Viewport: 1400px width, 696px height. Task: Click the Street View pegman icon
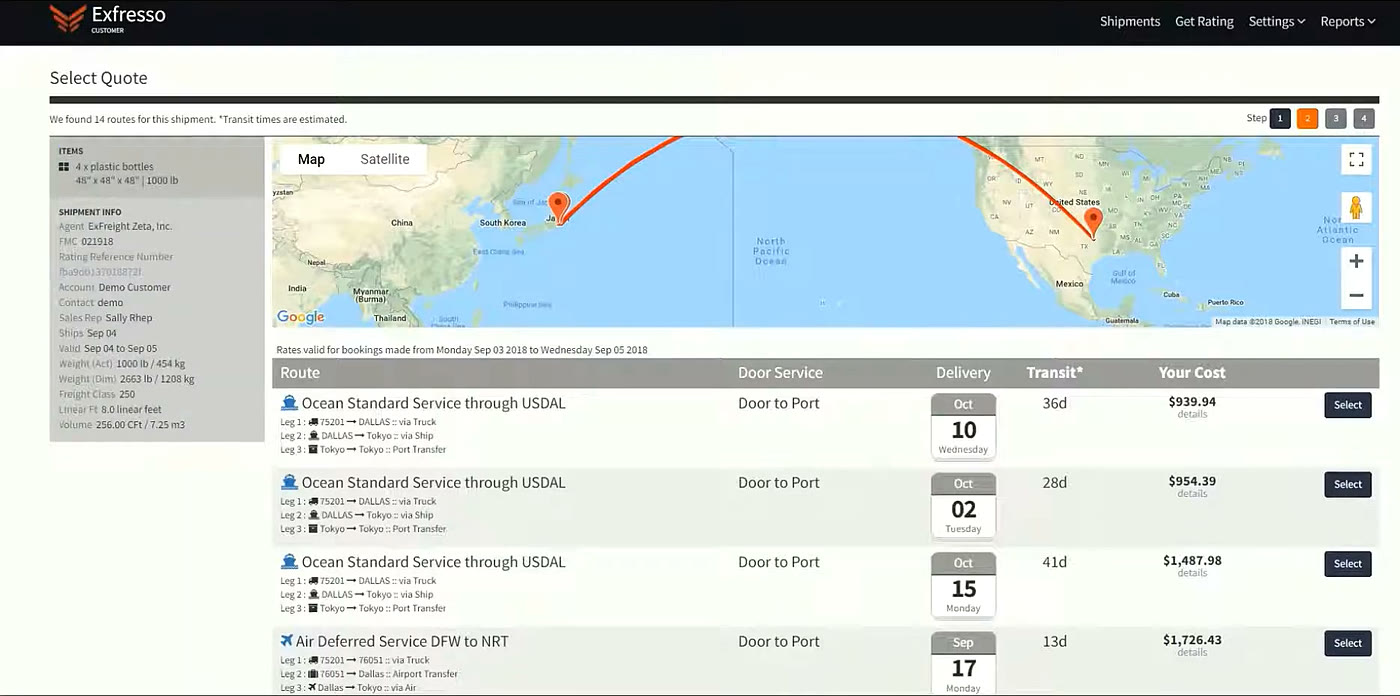[1356, 207]
